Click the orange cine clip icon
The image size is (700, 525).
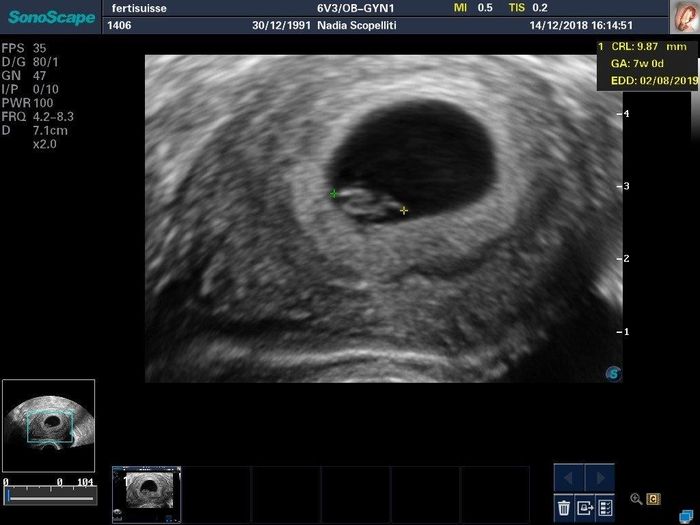[653, 498]
